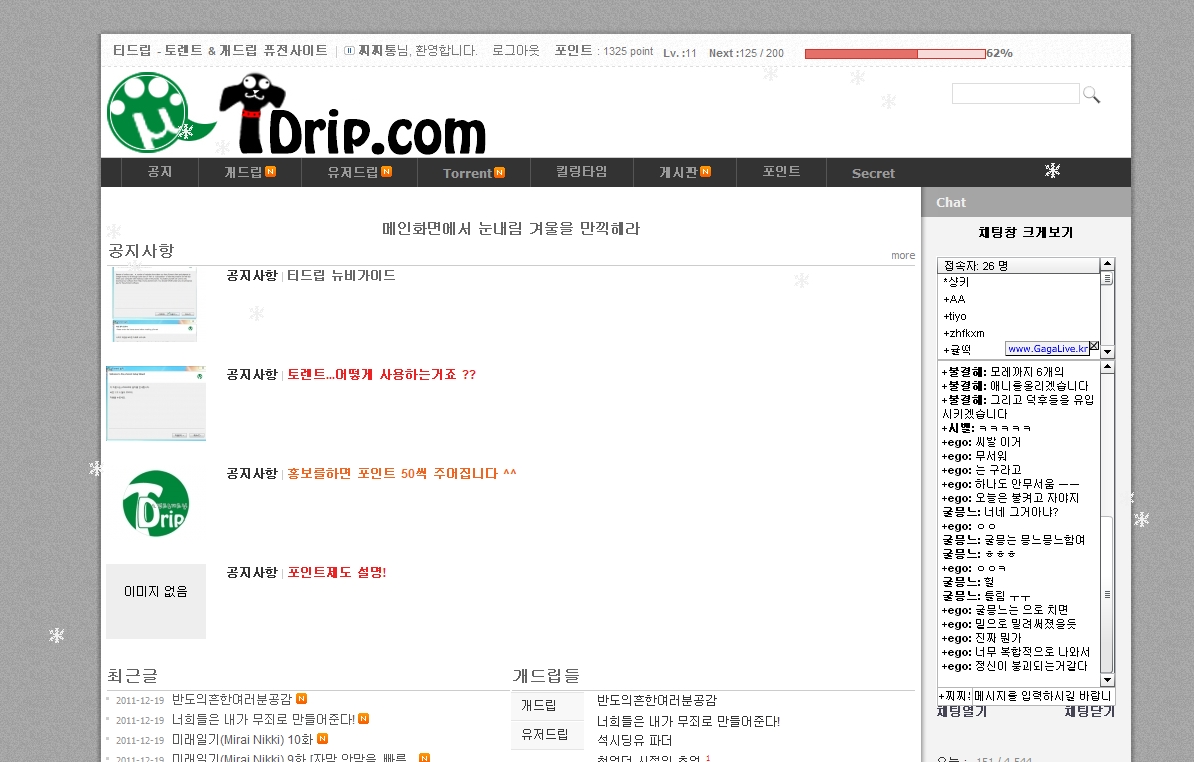Click the orange N badge beside Torrent
Viewport: 1194px width, 762px height.
pyautogui.click(x=500, y=172)
